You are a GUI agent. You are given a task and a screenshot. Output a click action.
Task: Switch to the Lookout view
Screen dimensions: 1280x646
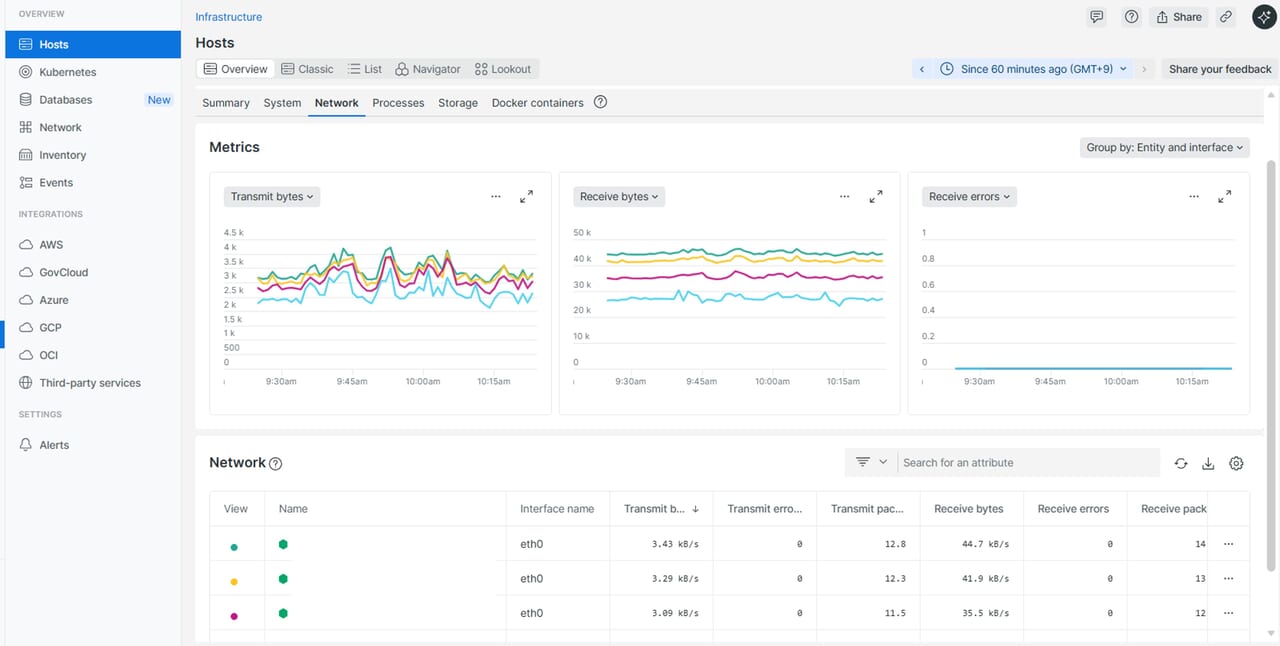pyautogui.click(x=503, y=69)
